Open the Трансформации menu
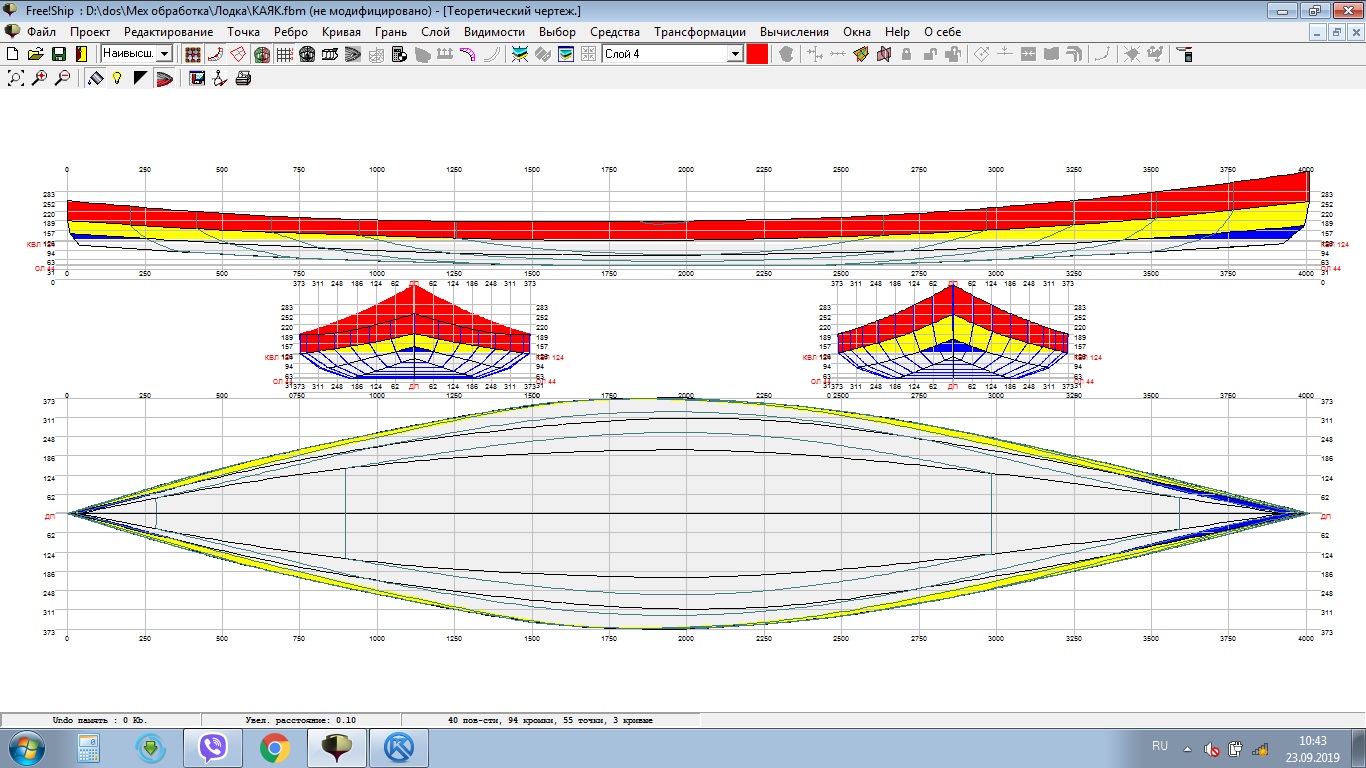This screenshot has height=768, width=1366. (x=699, y=32)
